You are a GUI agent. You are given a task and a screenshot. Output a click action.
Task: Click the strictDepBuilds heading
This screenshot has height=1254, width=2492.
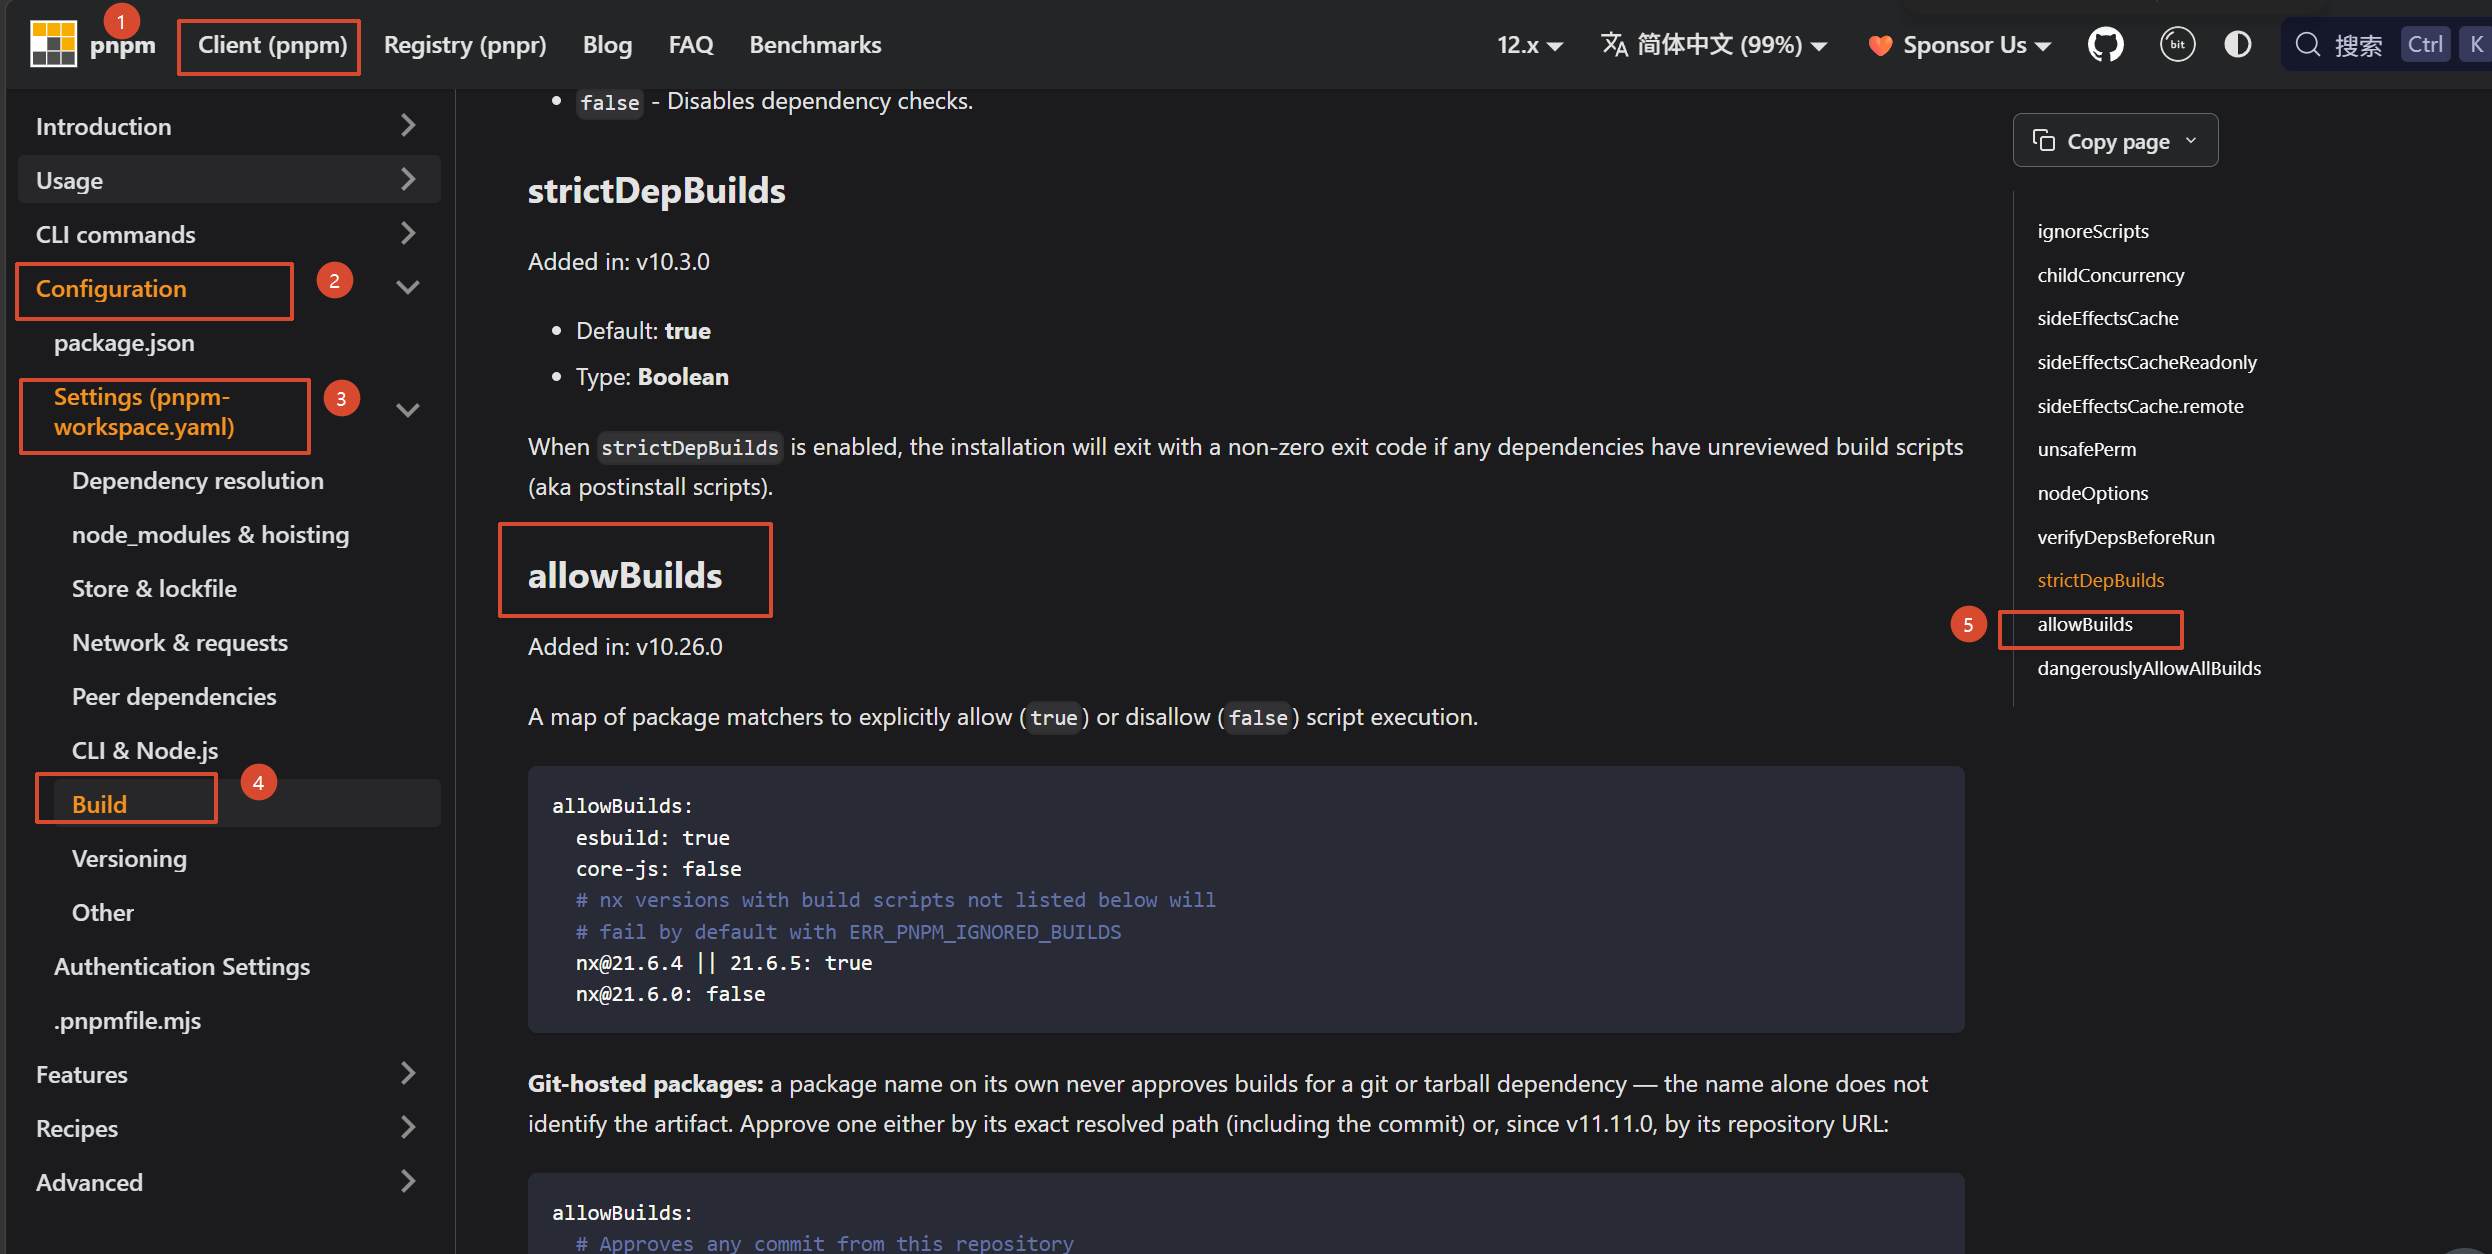pos(656,191)
